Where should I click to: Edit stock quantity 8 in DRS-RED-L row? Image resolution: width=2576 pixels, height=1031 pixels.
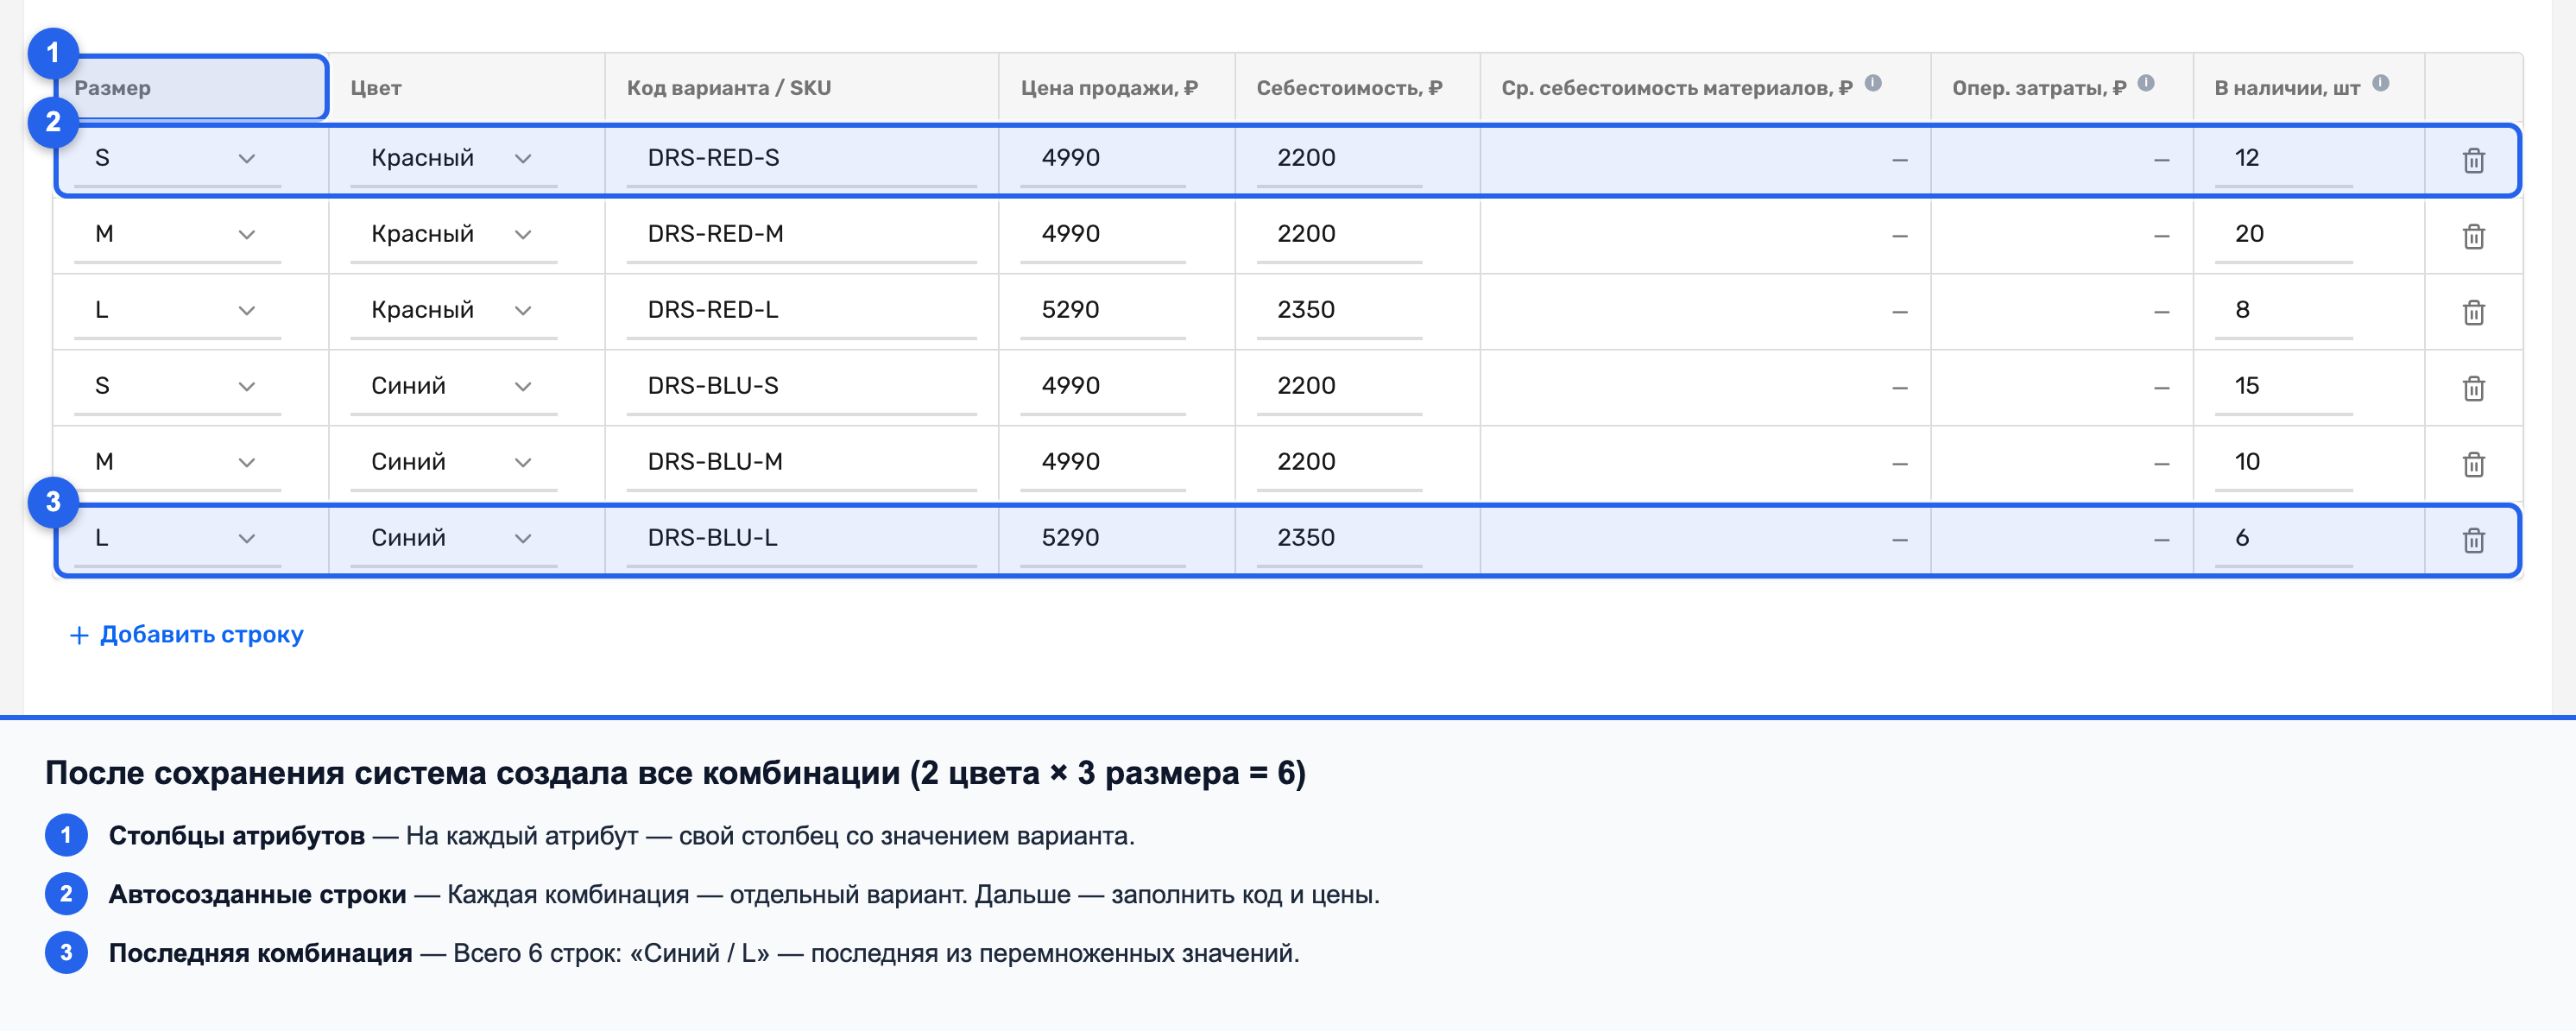click(2283, 310)
